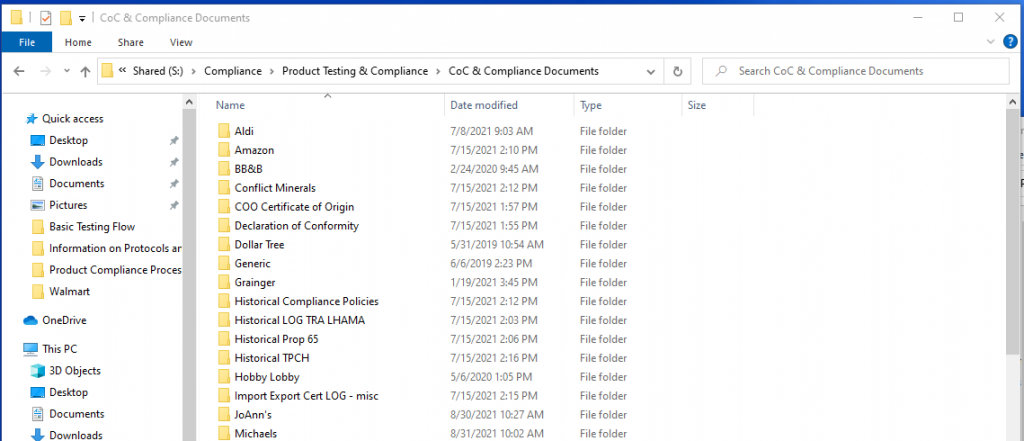The image size is (1024, 441).
Task: Select Quick access in navigation pane
Action: 72,119
